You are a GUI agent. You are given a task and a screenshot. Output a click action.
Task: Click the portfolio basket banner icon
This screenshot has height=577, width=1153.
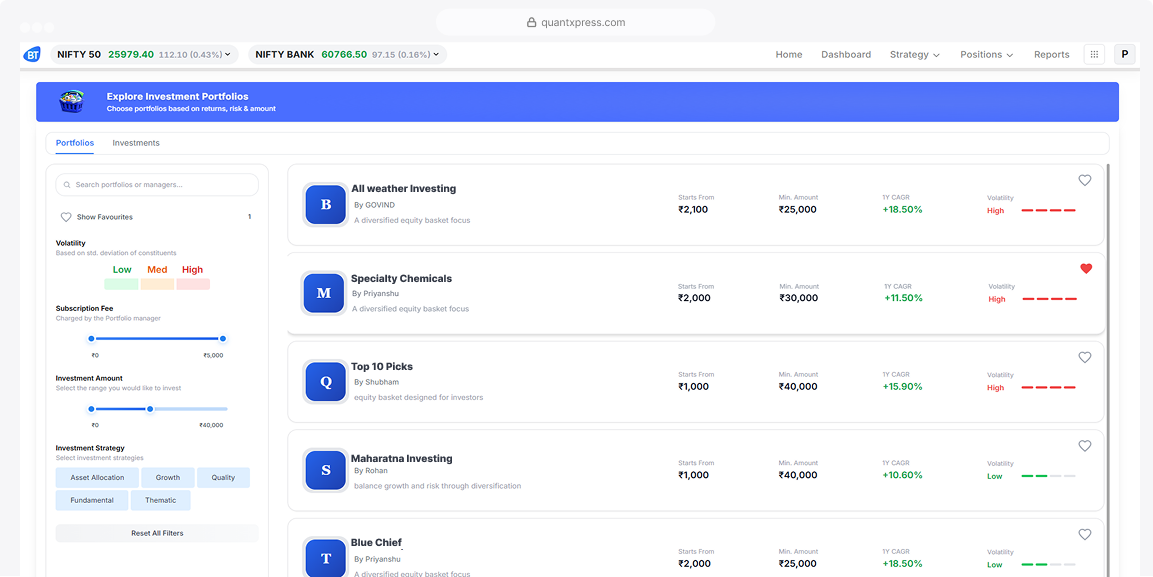[x=71, y=101]
